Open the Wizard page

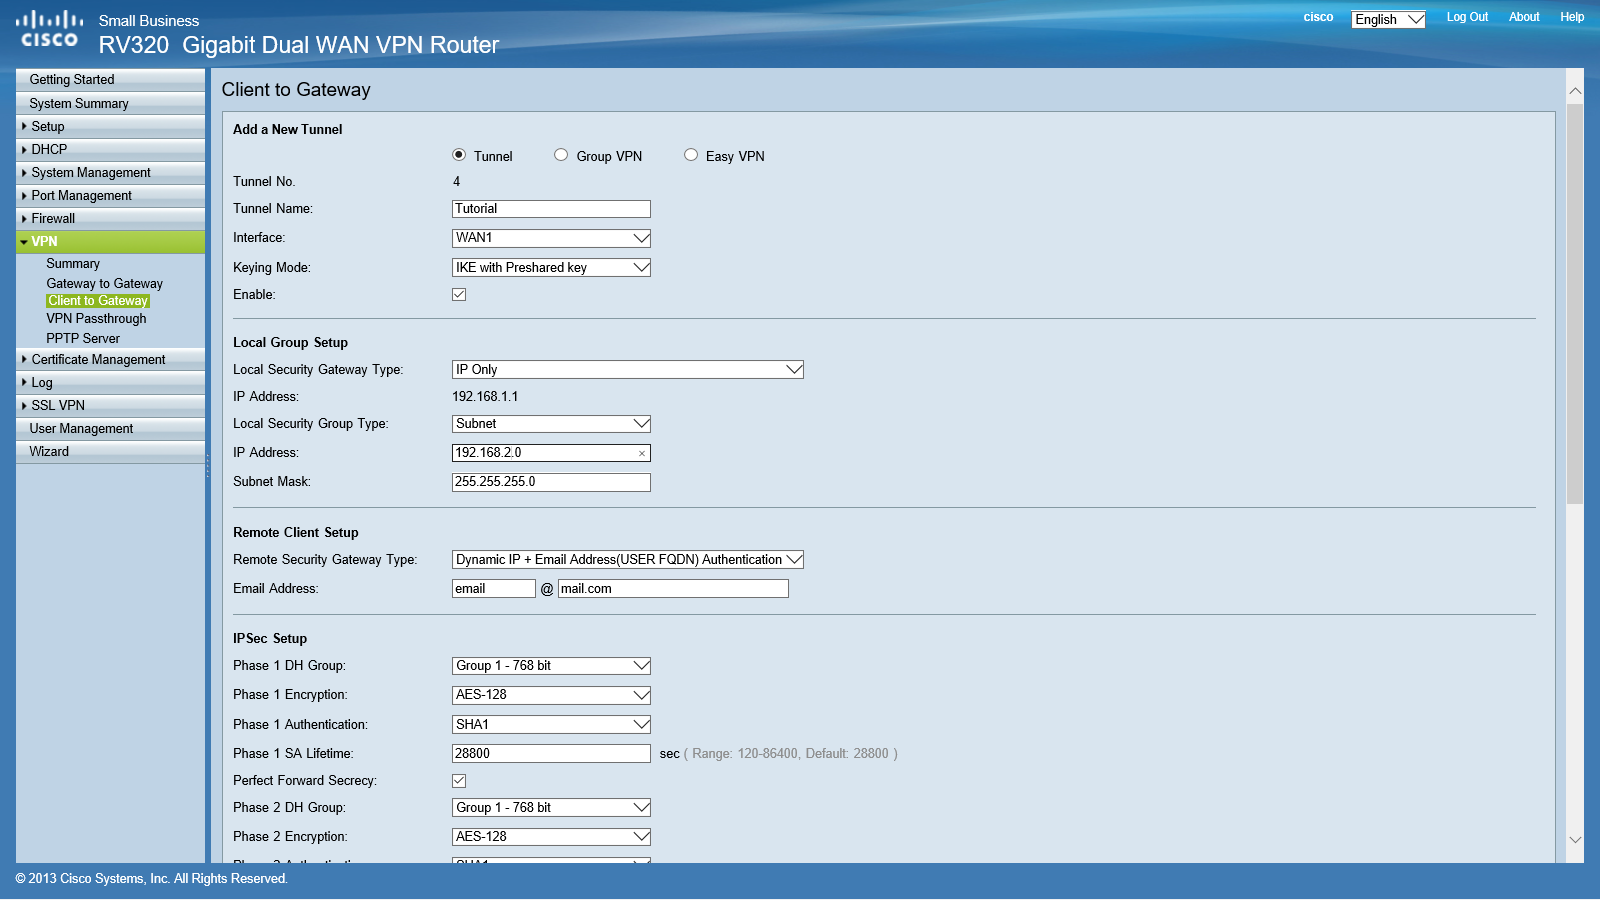coord(110,452)
